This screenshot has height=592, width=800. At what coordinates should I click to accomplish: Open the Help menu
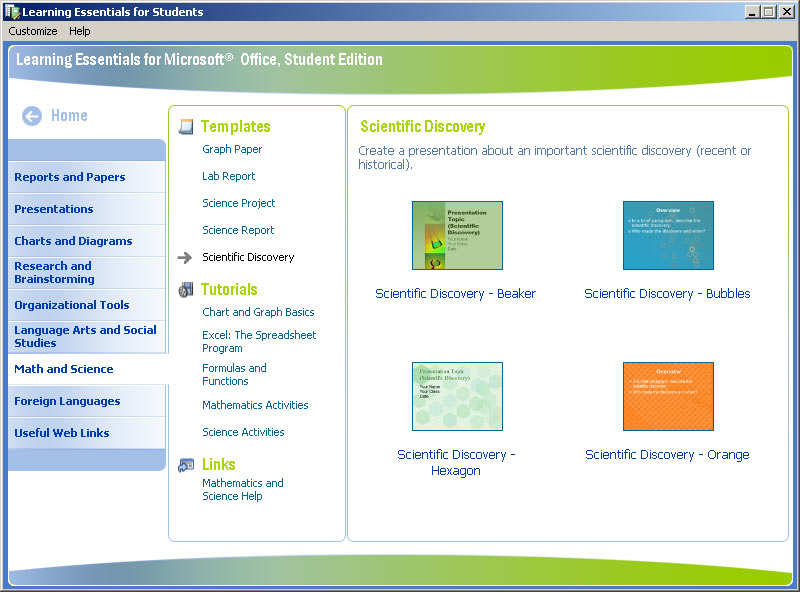80,31
